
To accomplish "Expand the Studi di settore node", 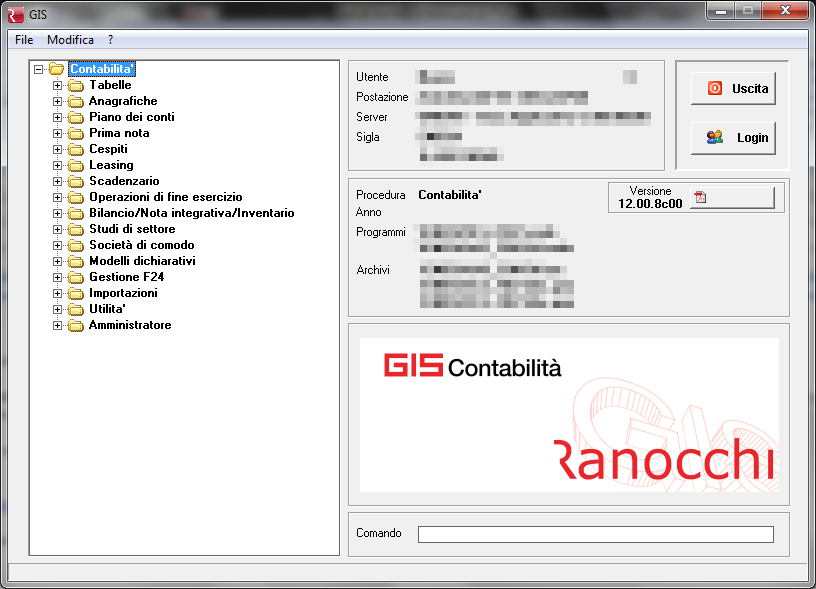I will 57,229.
